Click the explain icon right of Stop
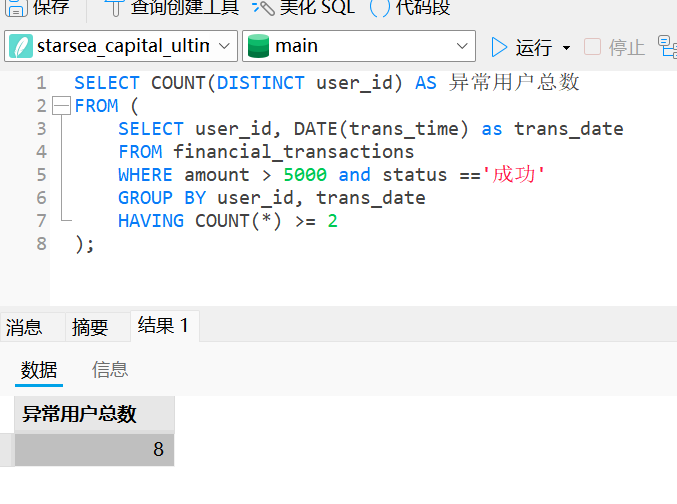This screenshot has width=677, height=504. (668, 47)
